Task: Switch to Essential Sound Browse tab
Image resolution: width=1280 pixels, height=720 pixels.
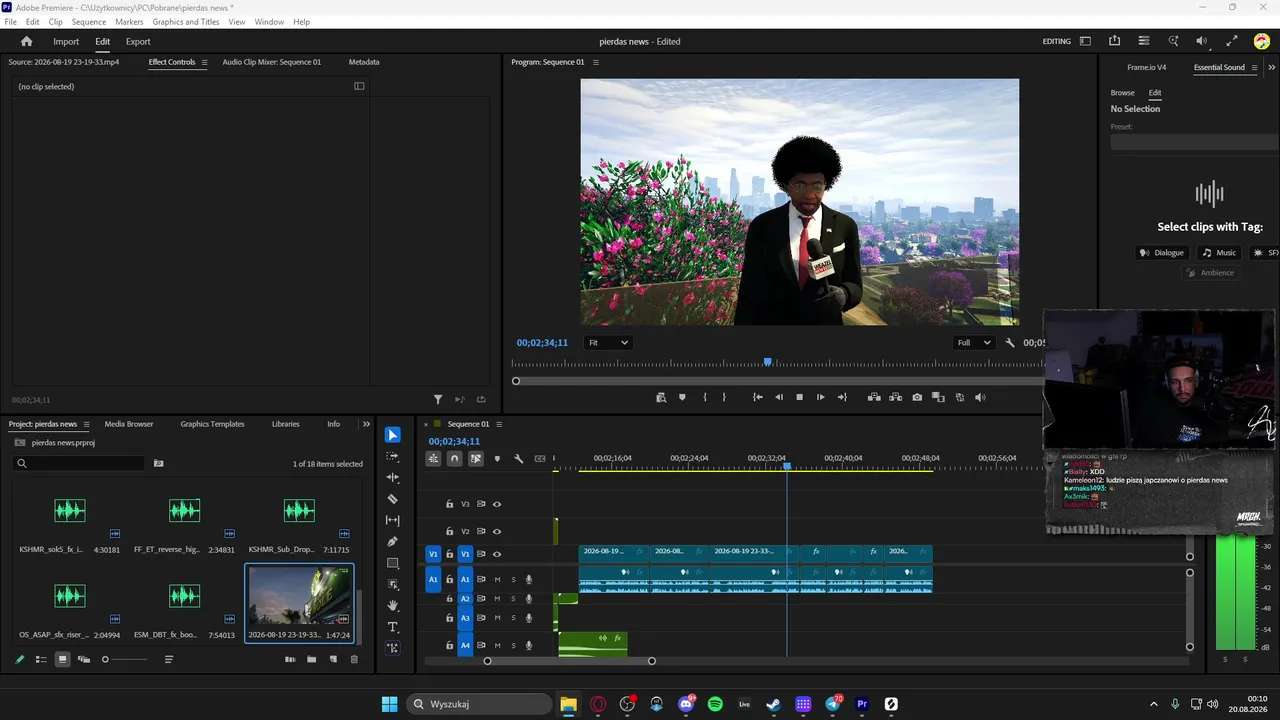Action: [1123, 93]
